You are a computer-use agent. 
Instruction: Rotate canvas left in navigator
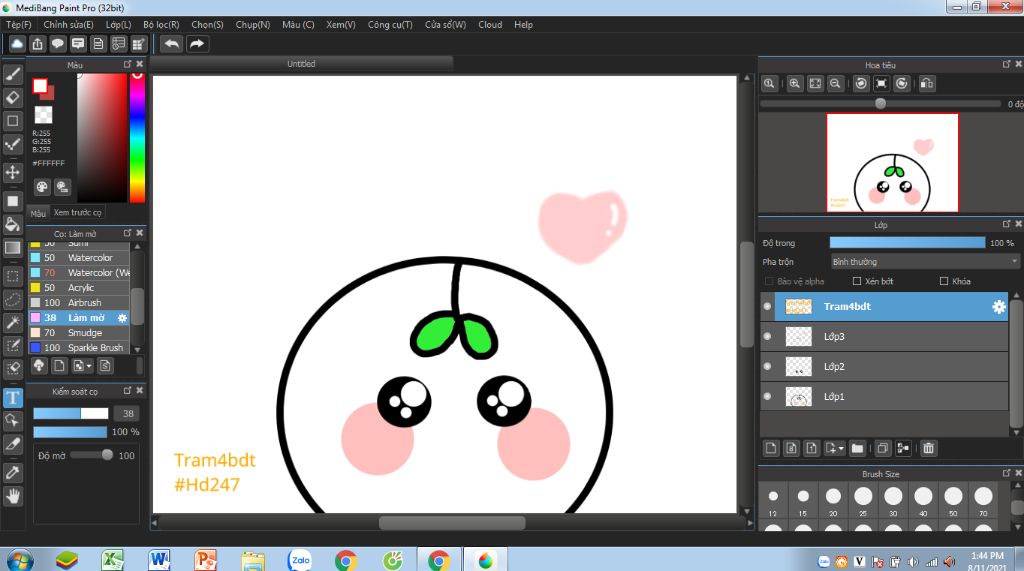861,84
